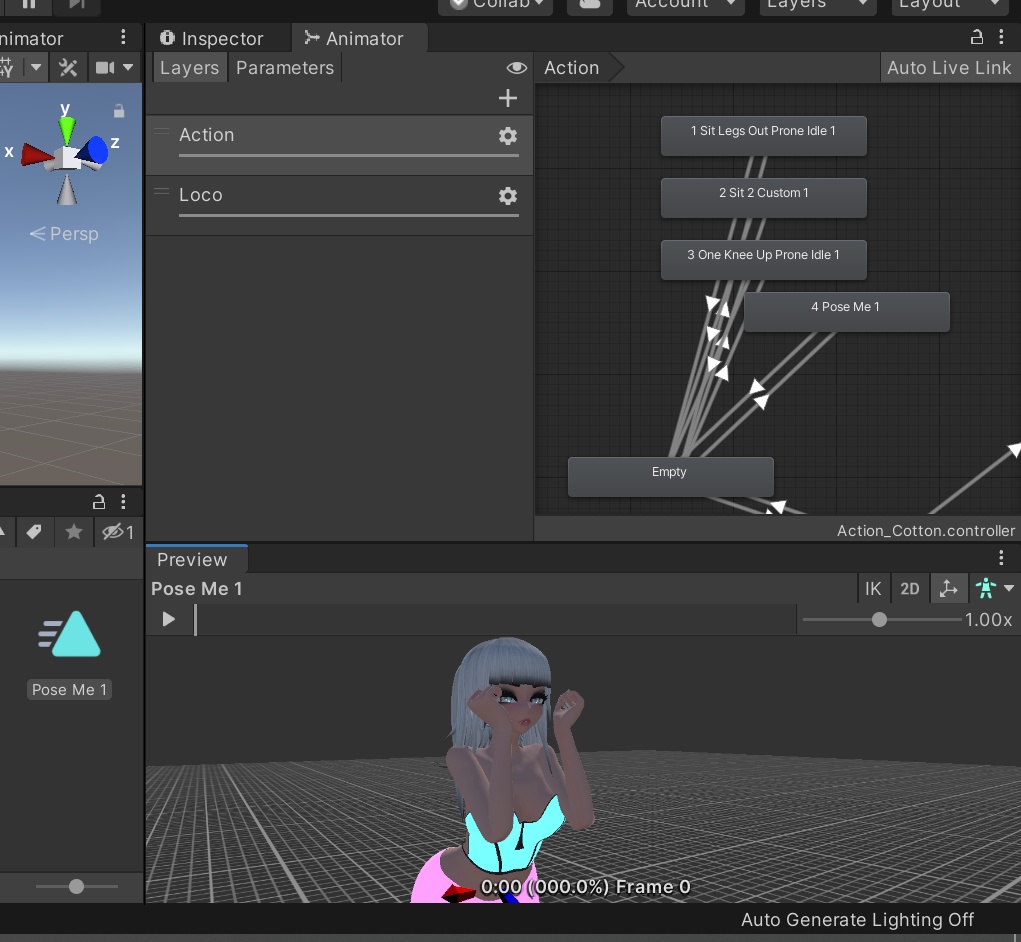Switch to the Animator tab
Screen dimensions: 1021x942
click(355, 38)
